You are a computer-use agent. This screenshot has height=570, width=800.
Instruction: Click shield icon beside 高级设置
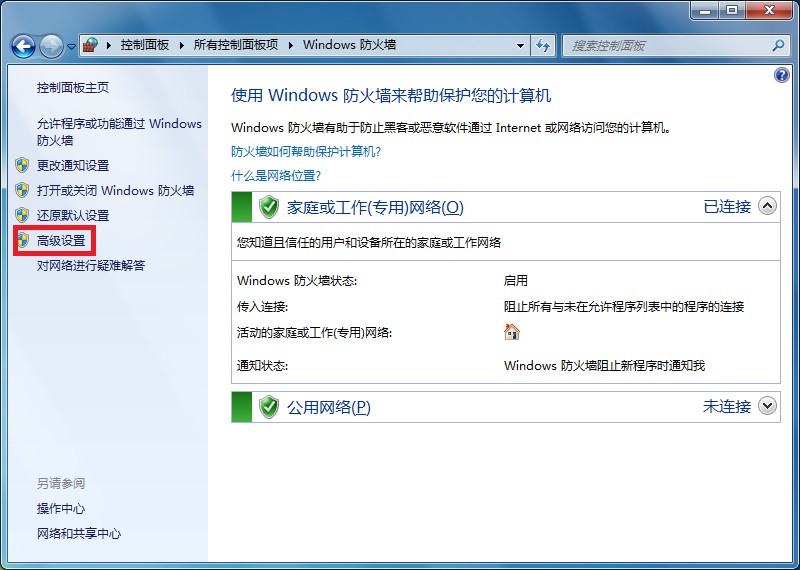click(22, 240)
